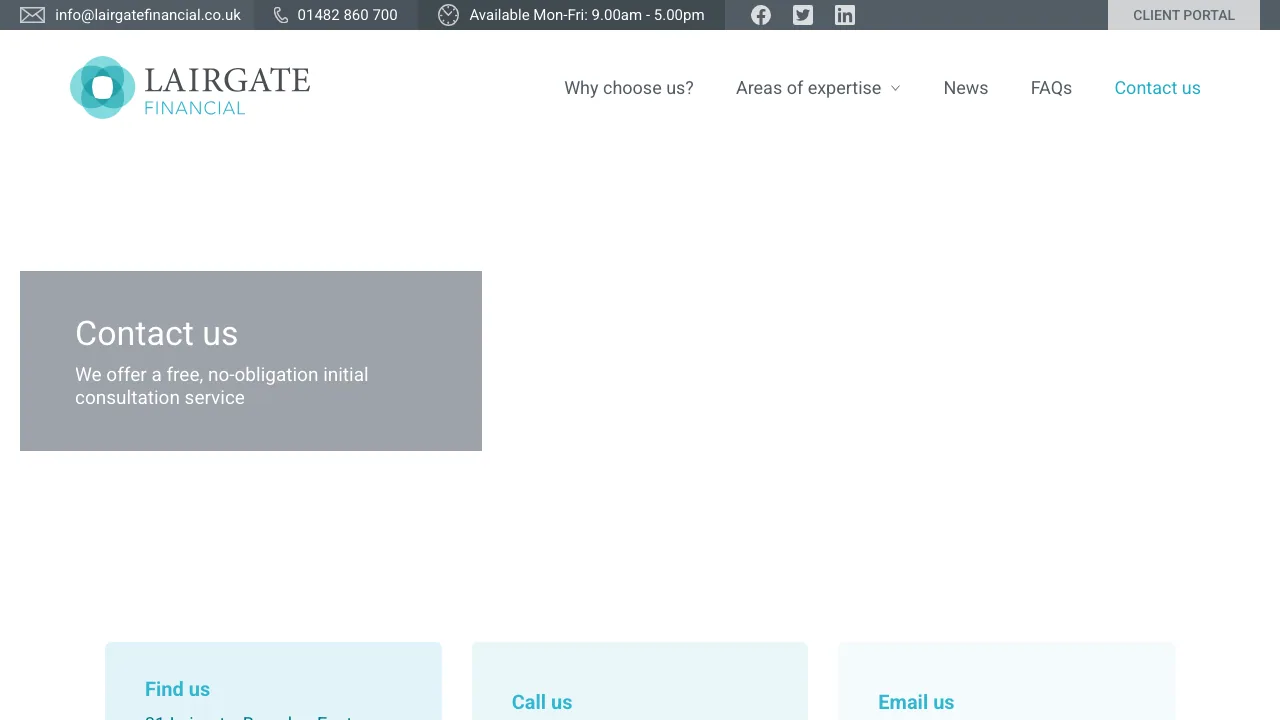Image resolution: width=1280 pixels, height=720 pixels.
Task: Expand the Areas of expertise dropdown
Action: (808, 88)
